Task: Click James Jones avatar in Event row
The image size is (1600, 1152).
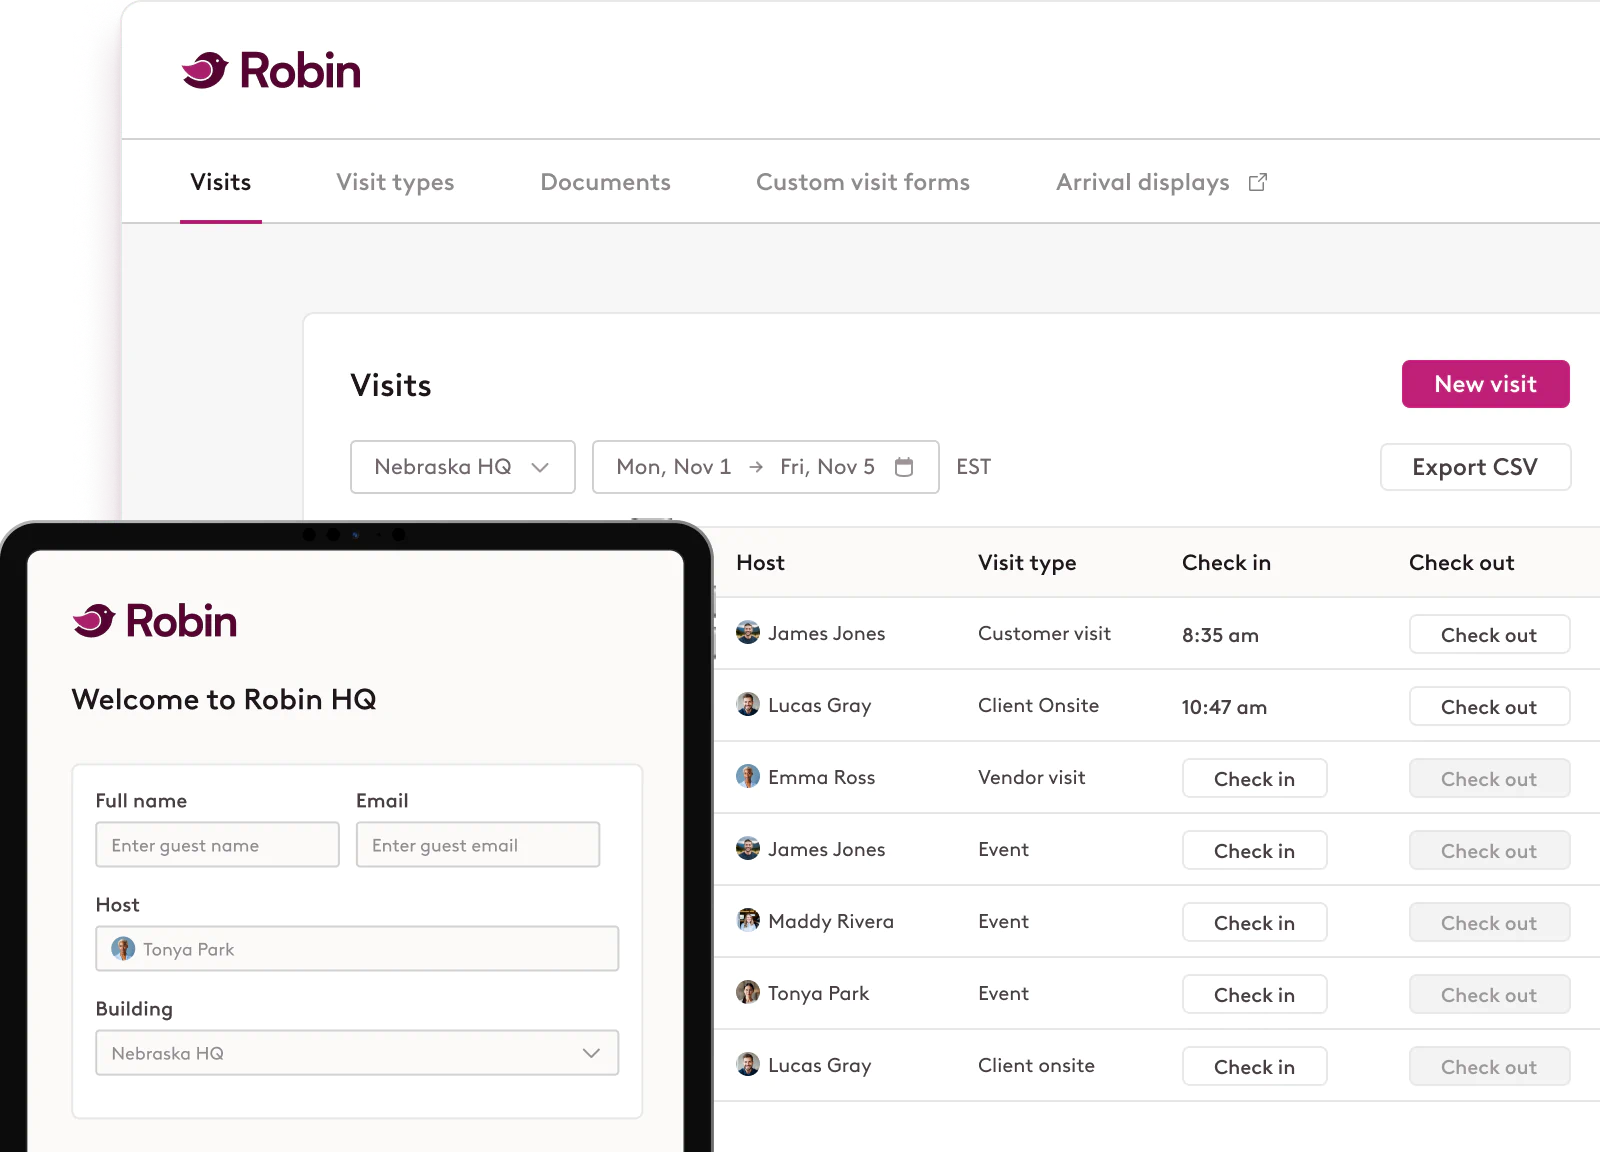Action: pyautogui.click(x=748, y=849)
